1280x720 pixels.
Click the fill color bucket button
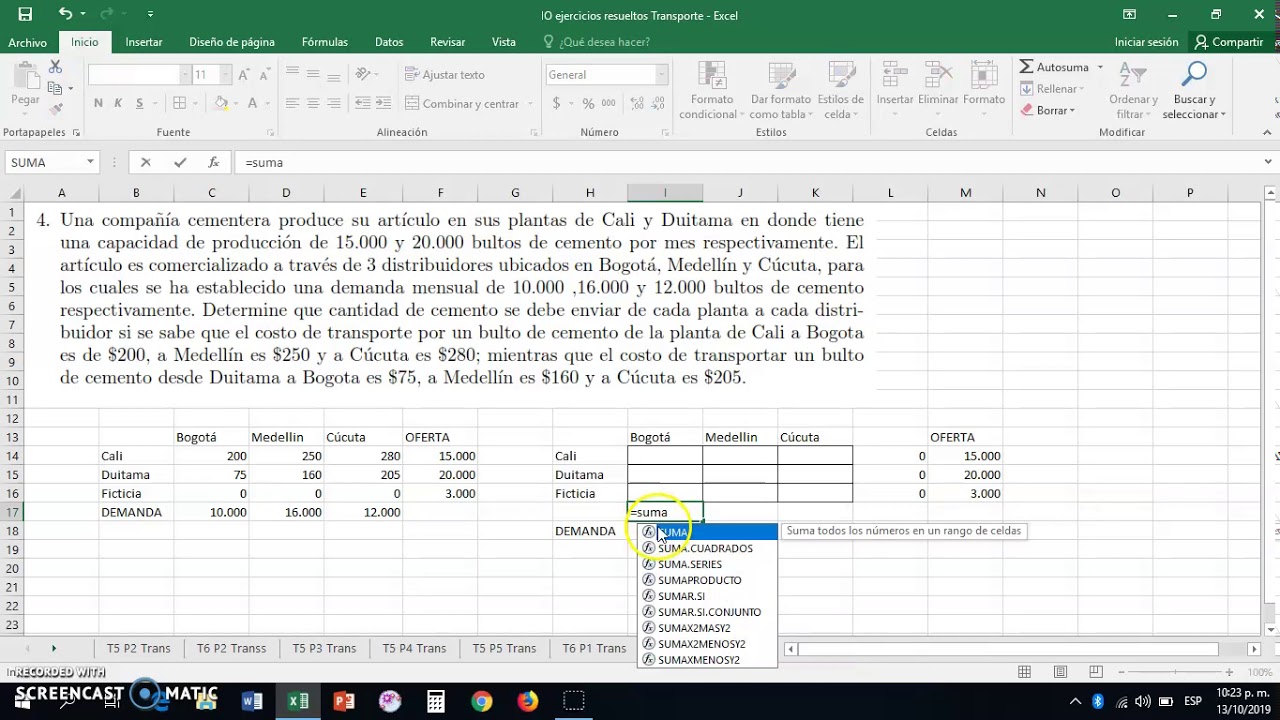[x=221, y=103]
